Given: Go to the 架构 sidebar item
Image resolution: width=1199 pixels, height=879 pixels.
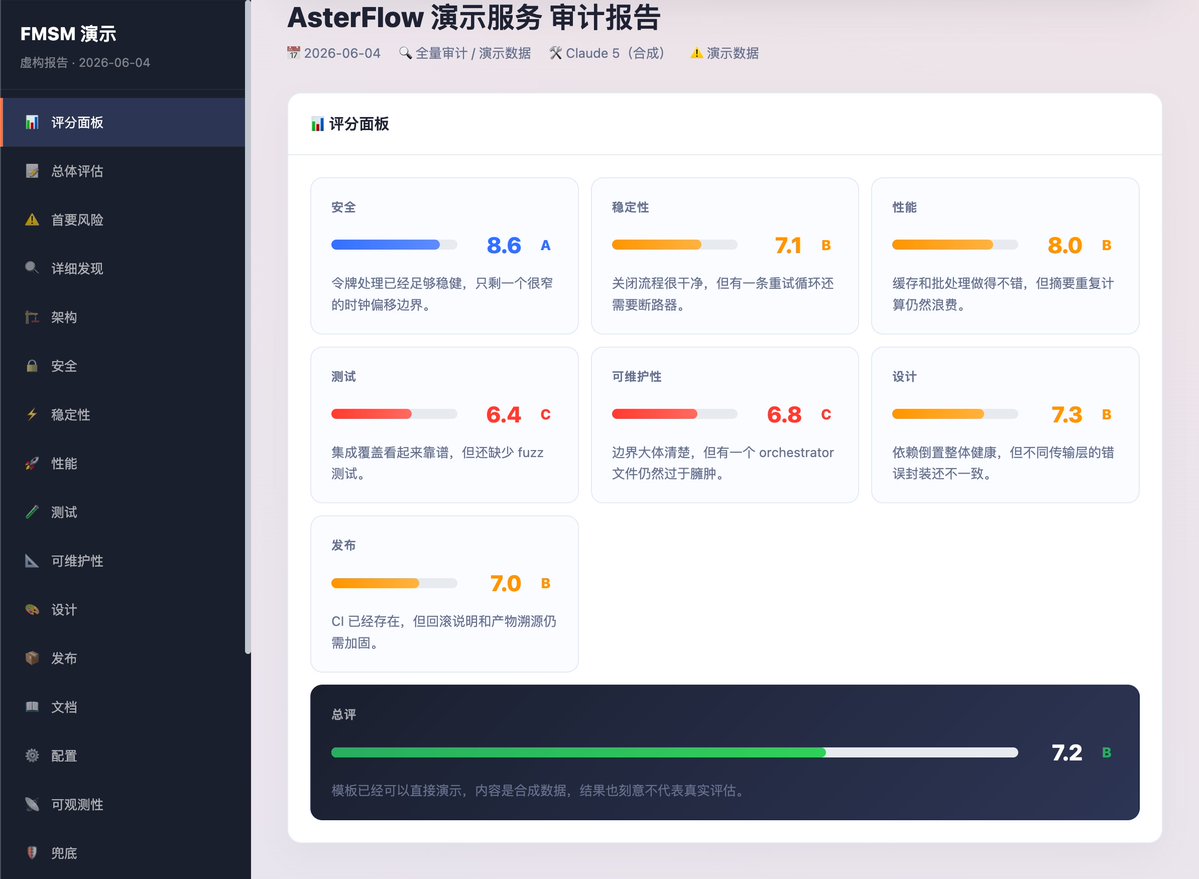Looking at the screenshot, I should (123, 317).
